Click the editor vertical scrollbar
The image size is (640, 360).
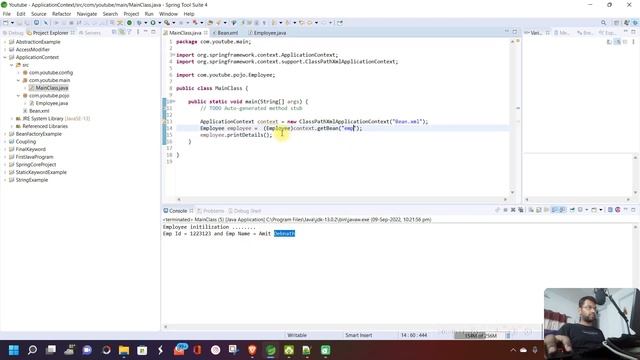[x=512, y=116]
